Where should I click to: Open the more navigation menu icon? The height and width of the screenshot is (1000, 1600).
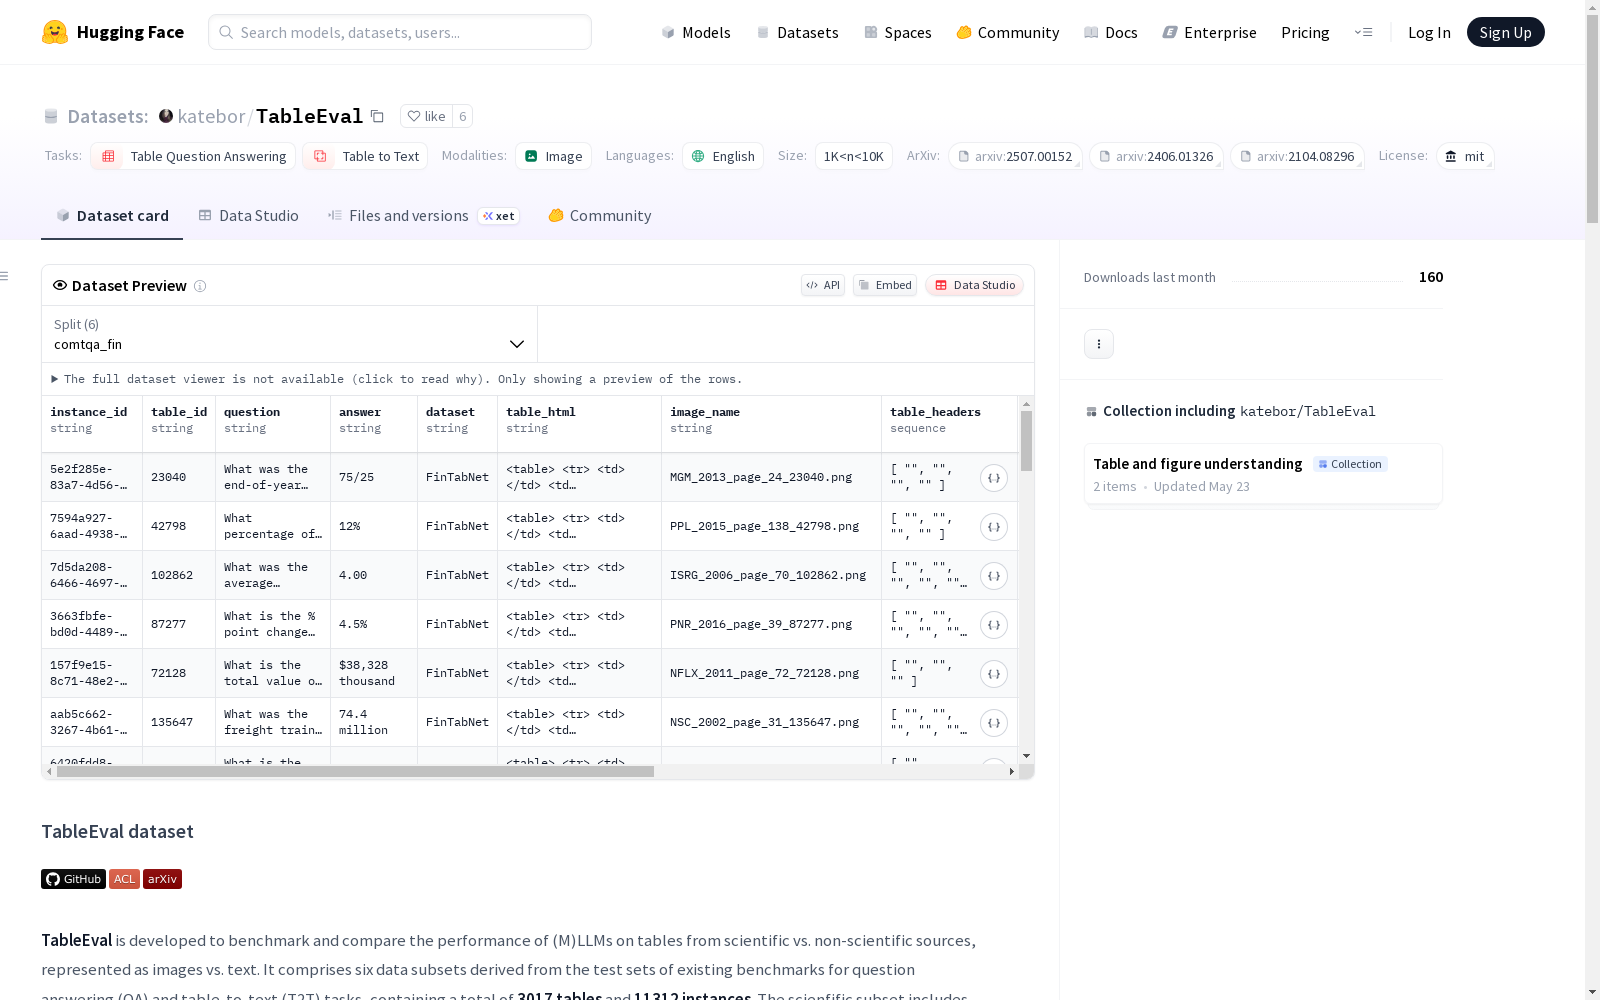click(1363, 32)
